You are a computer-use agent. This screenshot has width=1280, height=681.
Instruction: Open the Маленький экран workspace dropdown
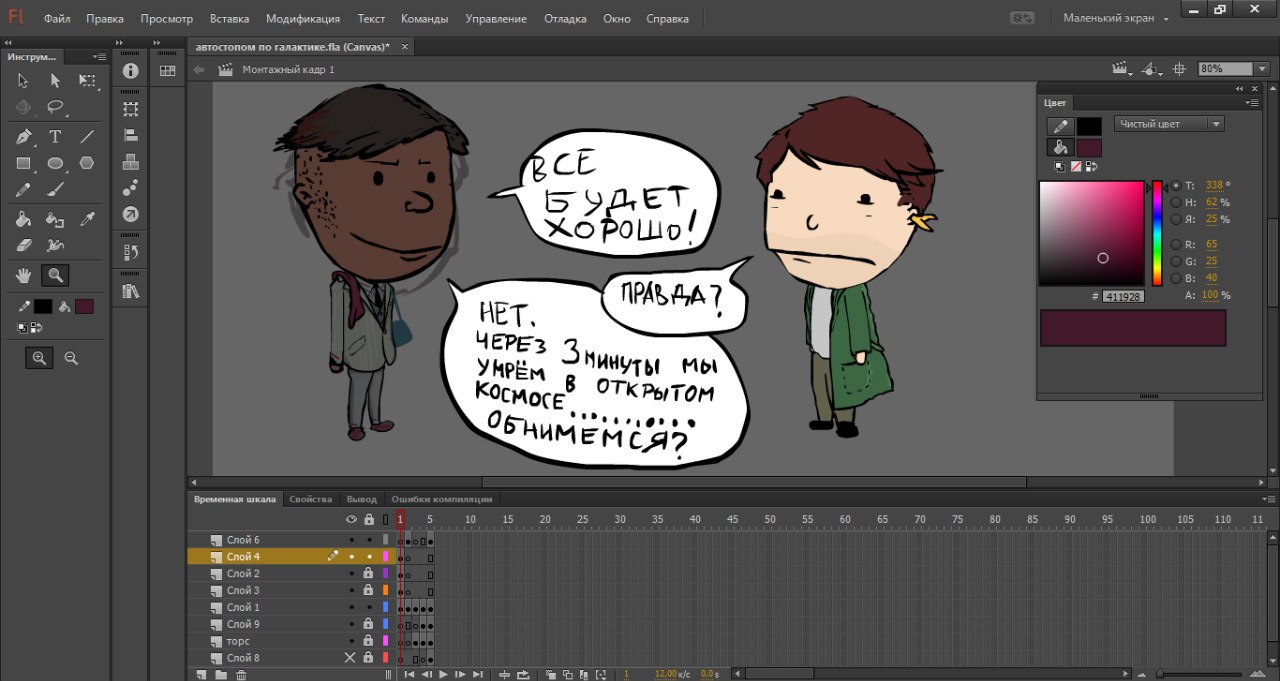(x=1116, y=18)
